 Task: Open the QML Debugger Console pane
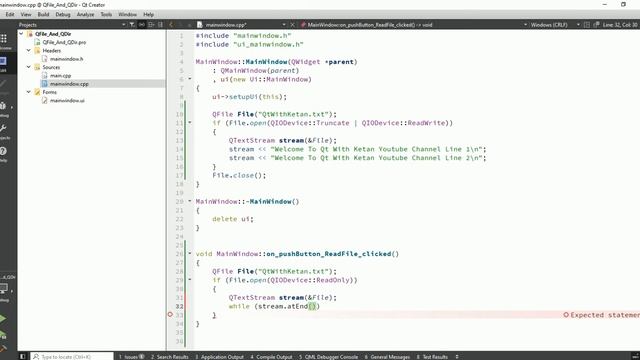tap(329, 357)
